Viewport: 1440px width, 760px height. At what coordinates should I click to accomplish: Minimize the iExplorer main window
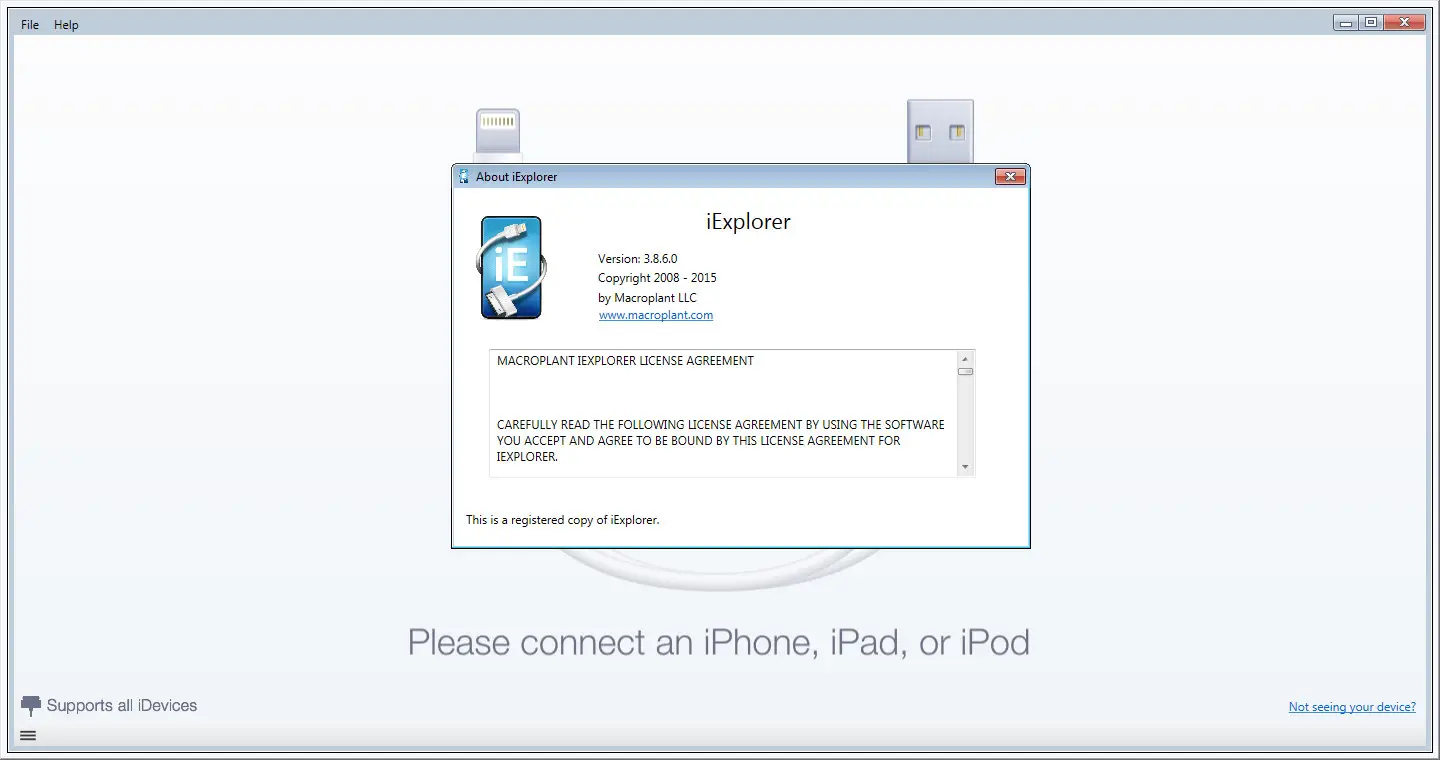(x=1347, y=21)
